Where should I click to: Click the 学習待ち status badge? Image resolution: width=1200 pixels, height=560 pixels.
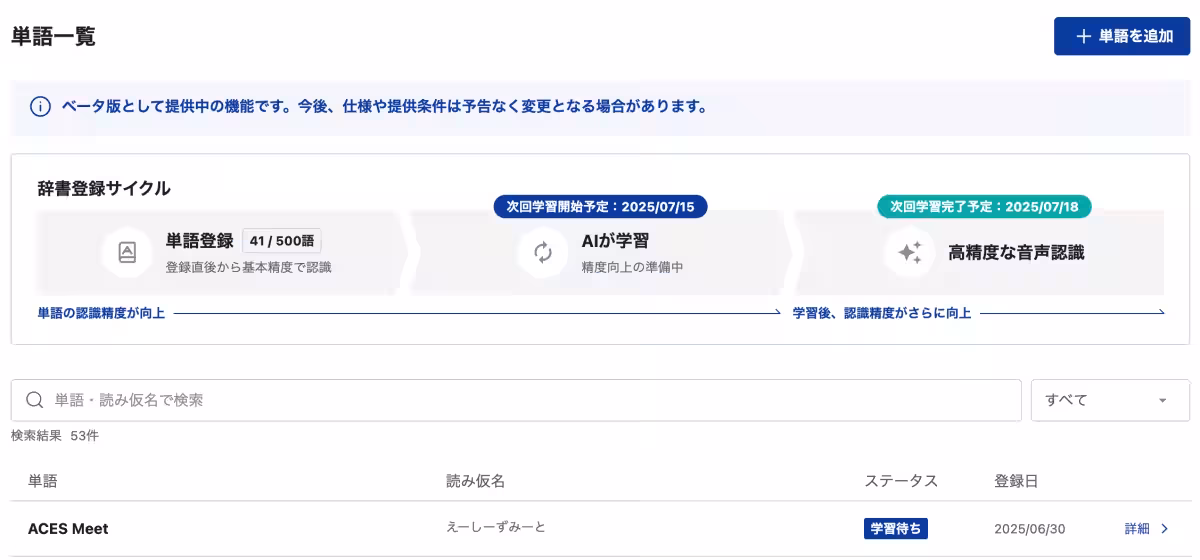click(x=895, y=528)
